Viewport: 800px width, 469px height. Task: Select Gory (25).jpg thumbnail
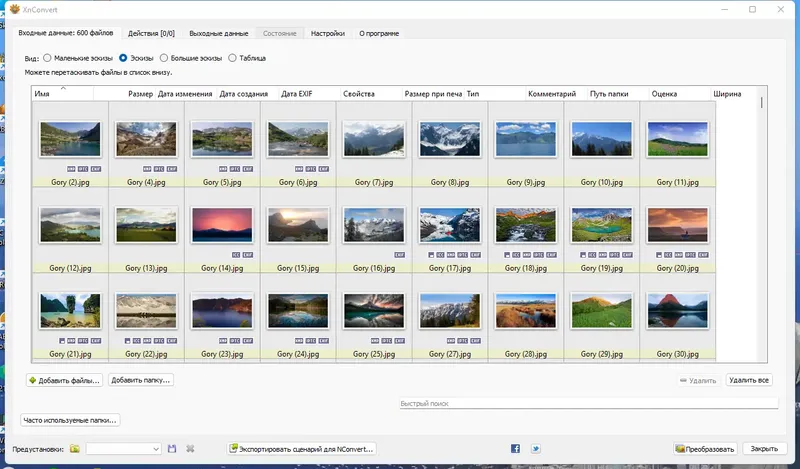pyautogui.click(x=374, y=310)
